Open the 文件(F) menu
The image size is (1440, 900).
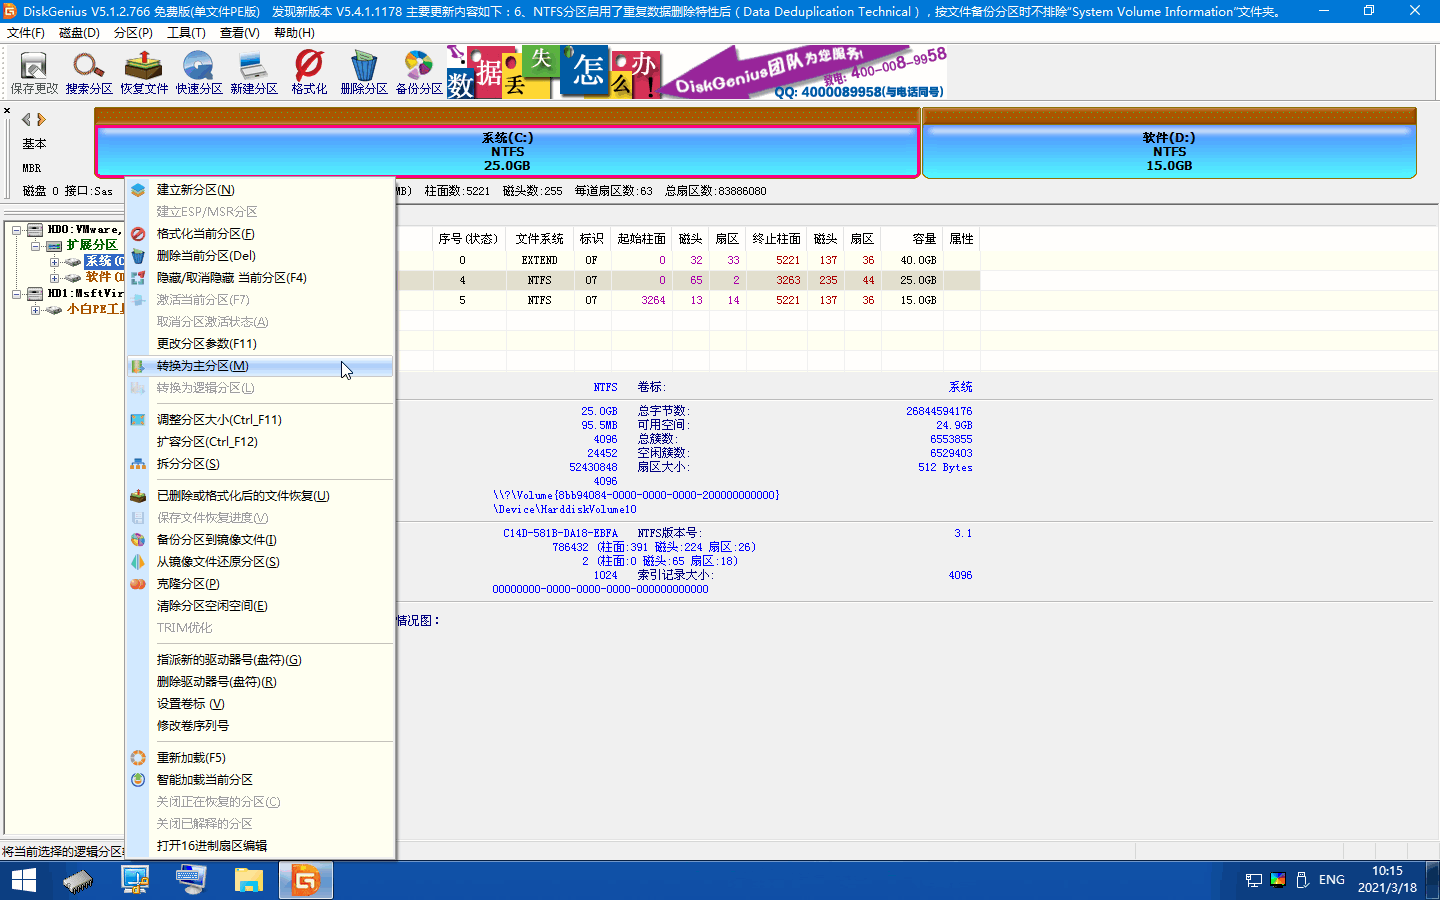26,33
